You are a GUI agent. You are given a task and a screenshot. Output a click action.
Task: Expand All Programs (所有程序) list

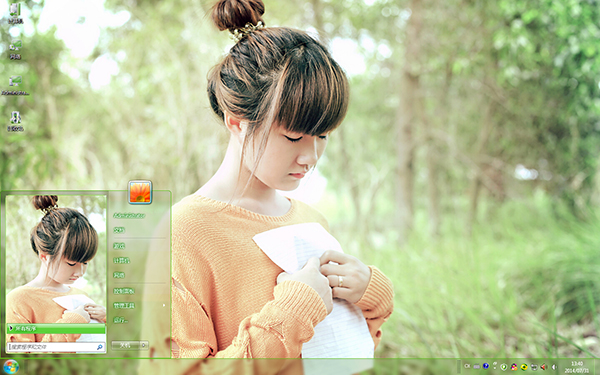(56, 329)
